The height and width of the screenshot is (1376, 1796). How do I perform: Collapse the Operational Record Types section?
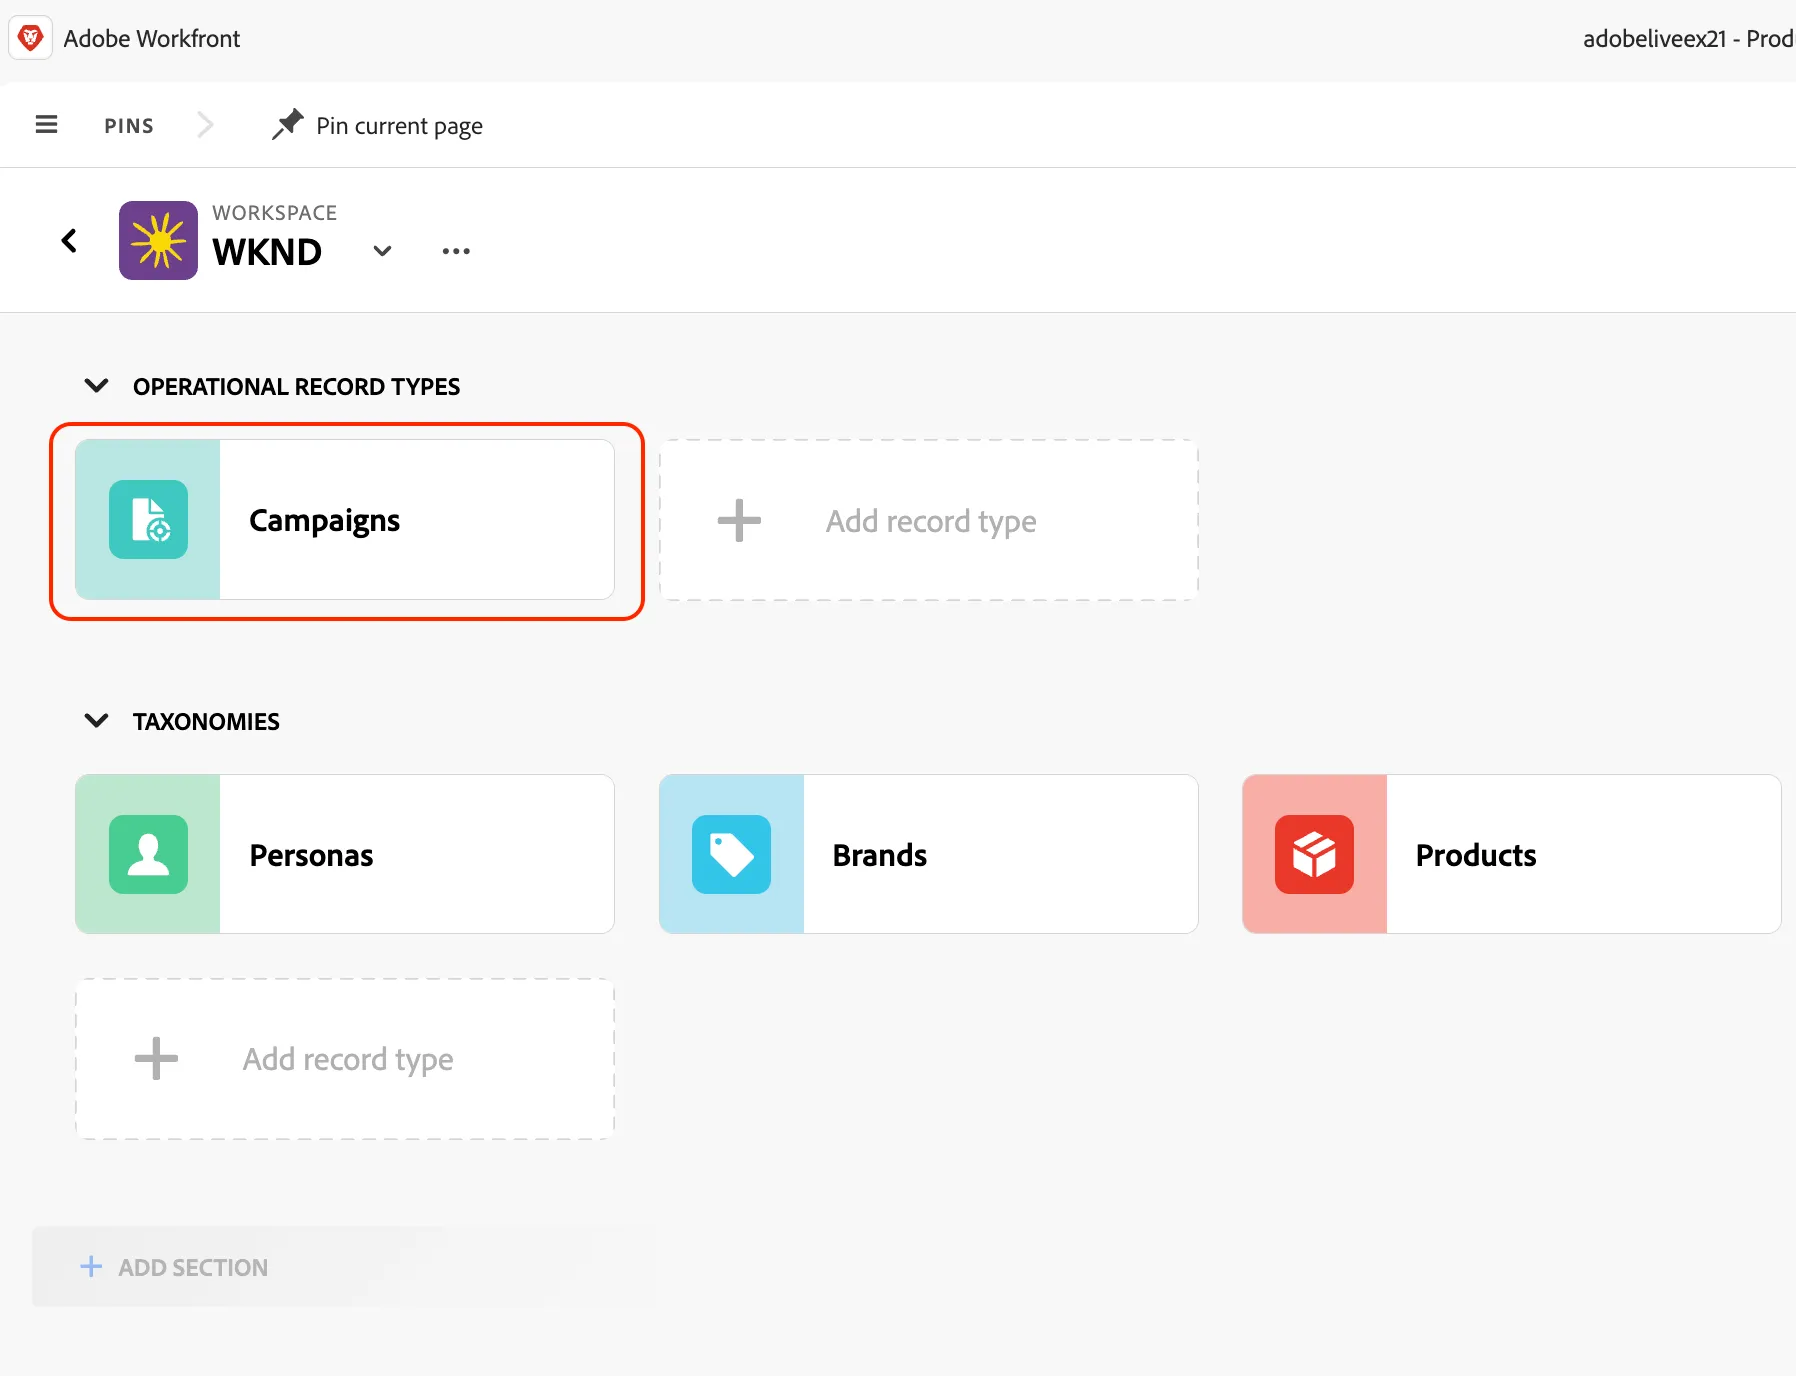coord(96,386)
